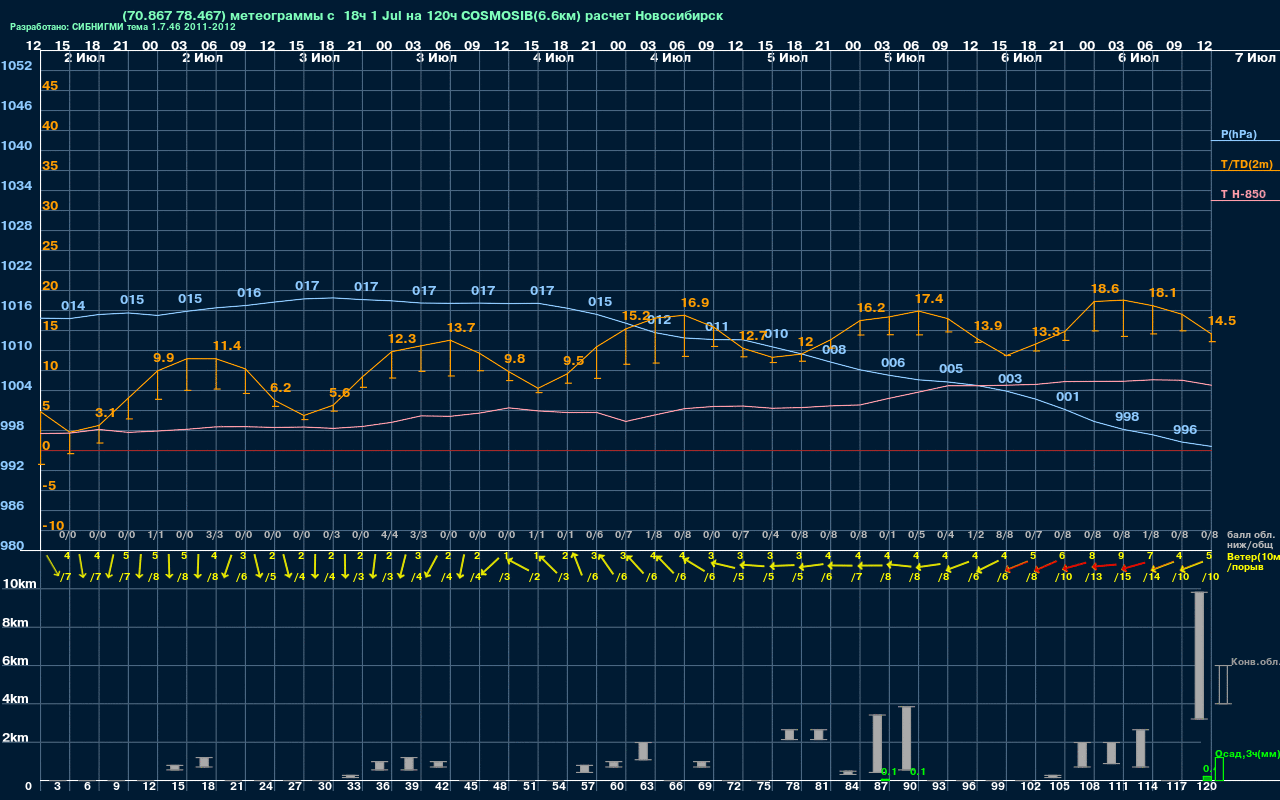This screenshot has height=800, width=1280.
Task: Click the 4/4 cloud cover value
Action: pos(390,535)
